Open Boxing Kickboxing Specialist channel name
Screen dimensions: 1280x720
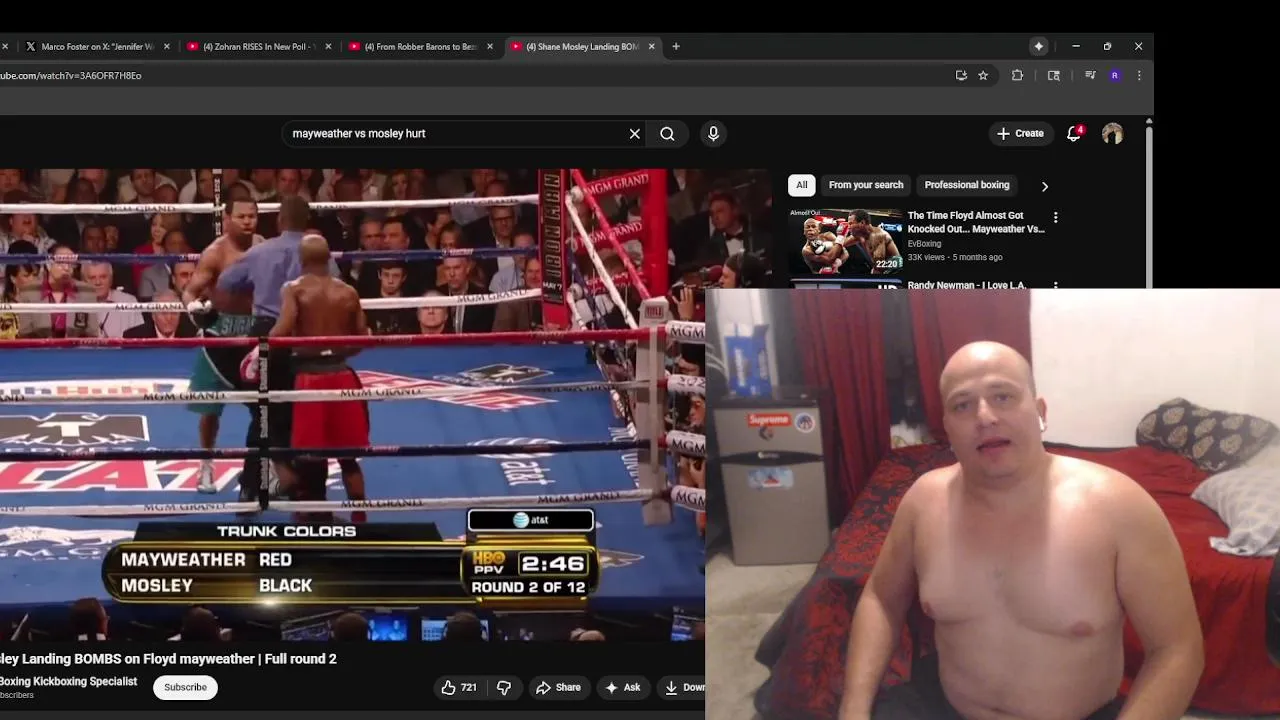coord(68,681)
